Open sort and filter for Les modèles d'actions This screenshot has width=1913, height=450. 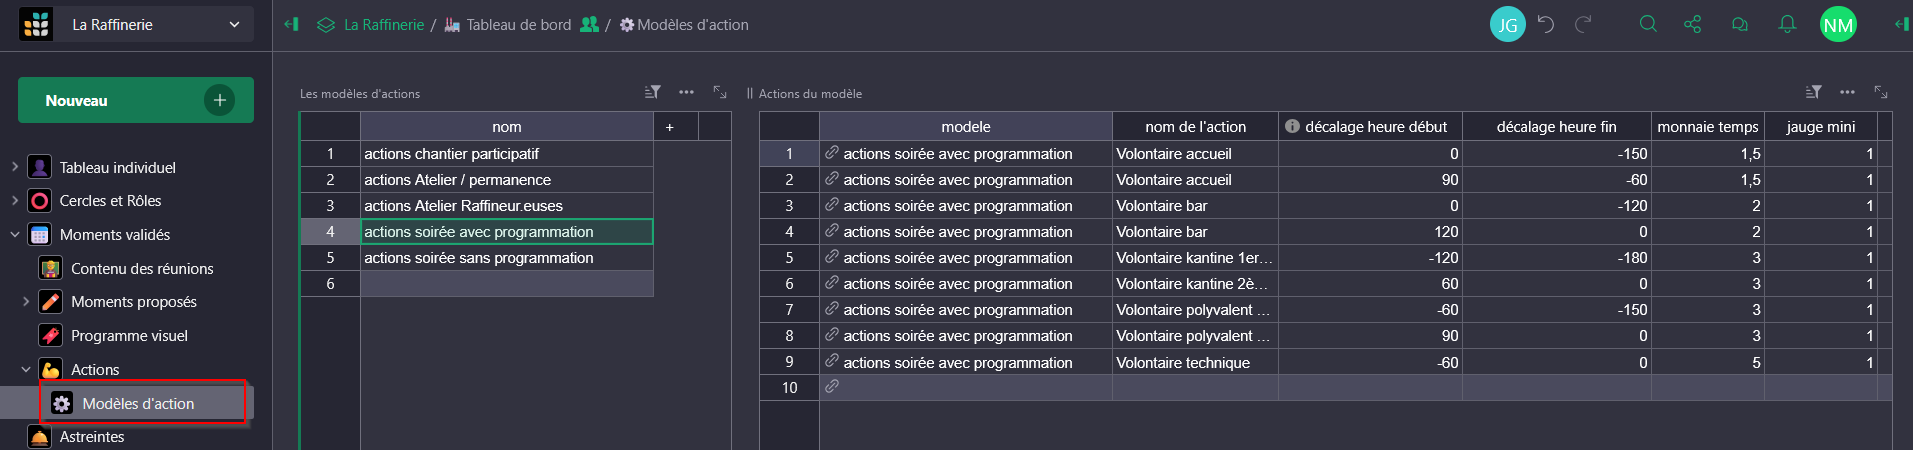pyautogui.click(x=653, y=92)
